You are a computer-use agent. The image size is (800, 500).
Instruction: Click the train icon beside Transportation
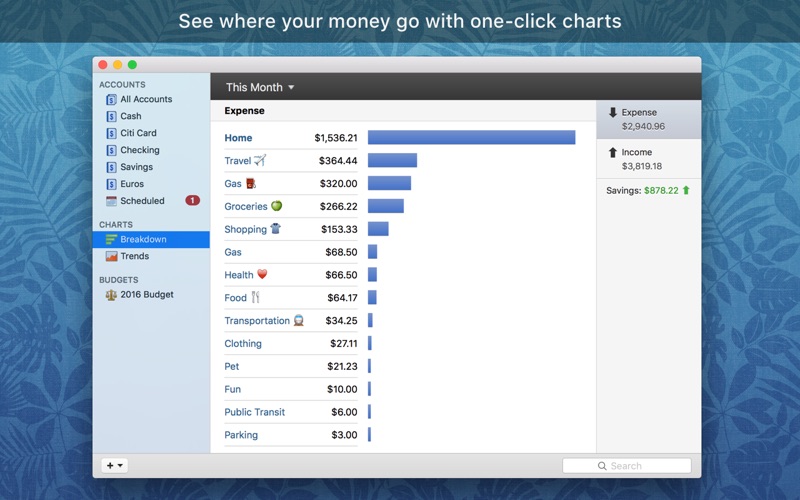pos(298,320)
